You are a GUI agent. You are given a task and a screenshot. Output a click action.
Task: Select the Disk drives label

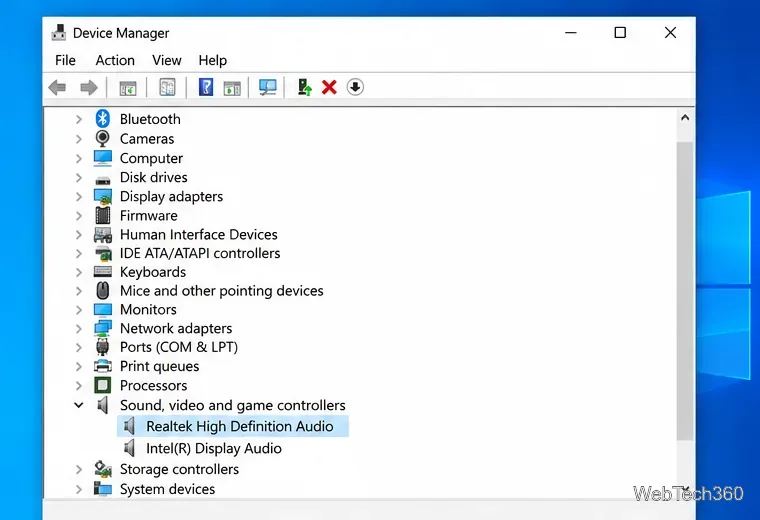coord(154,177)
